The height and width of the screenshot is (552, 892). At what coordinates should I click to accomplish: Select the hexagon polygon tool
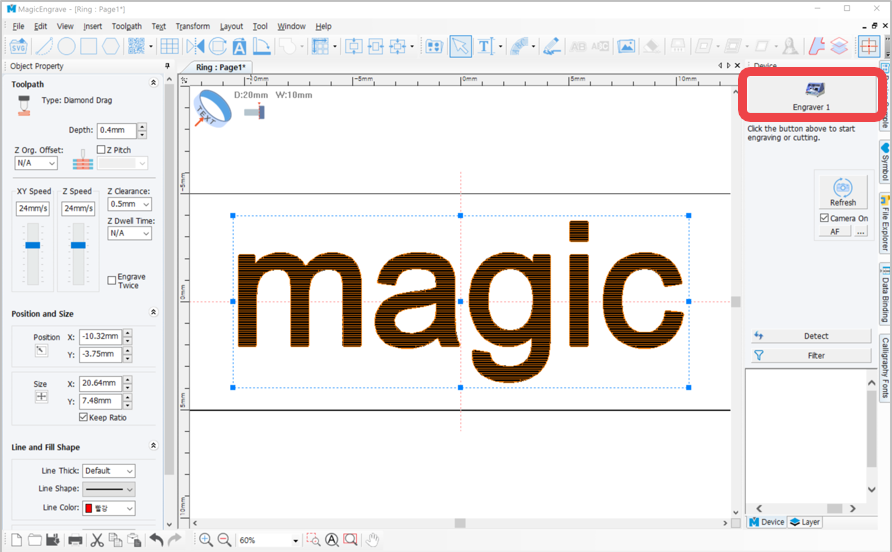pyautogui.click(x=111, y=47)
